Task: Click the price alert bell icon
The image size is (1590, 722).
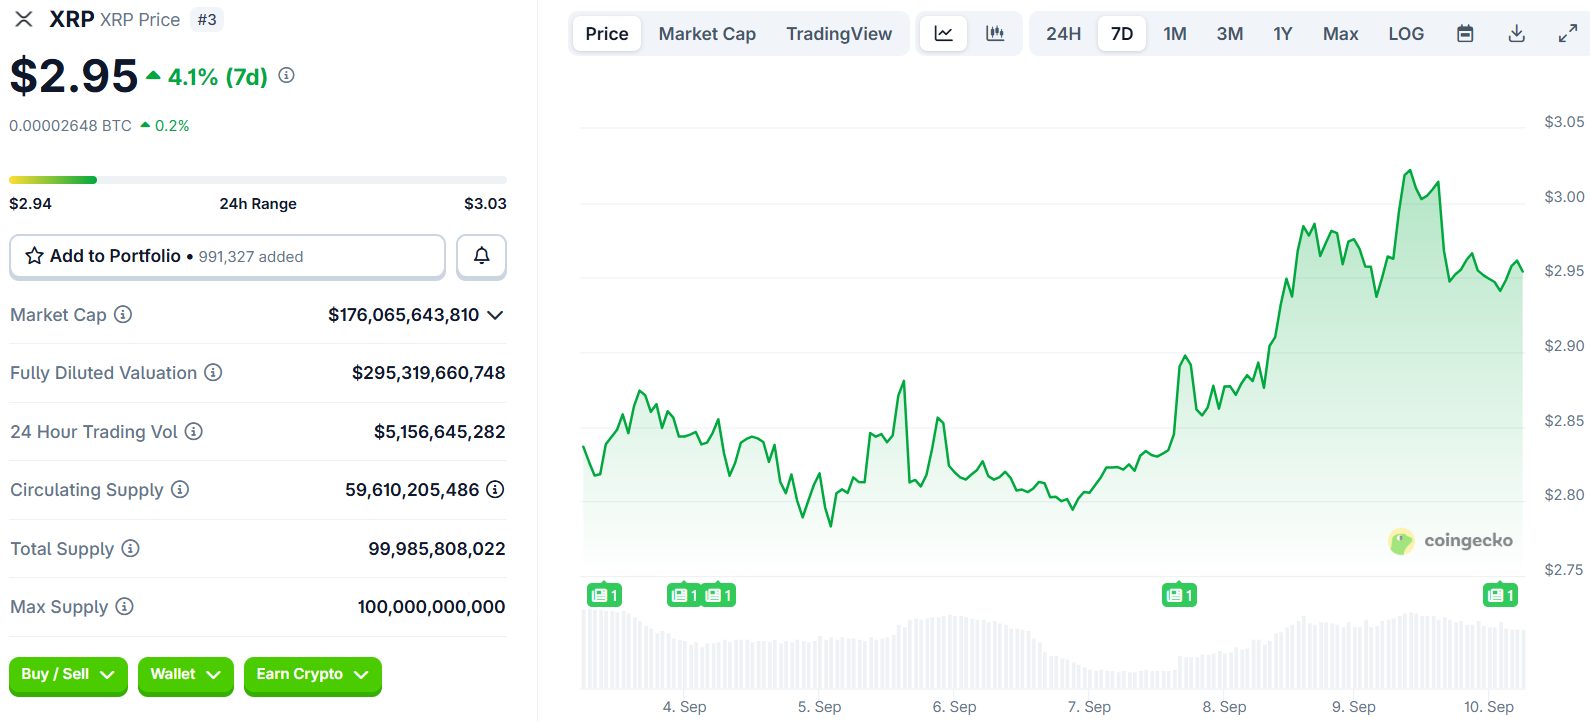Action: (481, 256)
